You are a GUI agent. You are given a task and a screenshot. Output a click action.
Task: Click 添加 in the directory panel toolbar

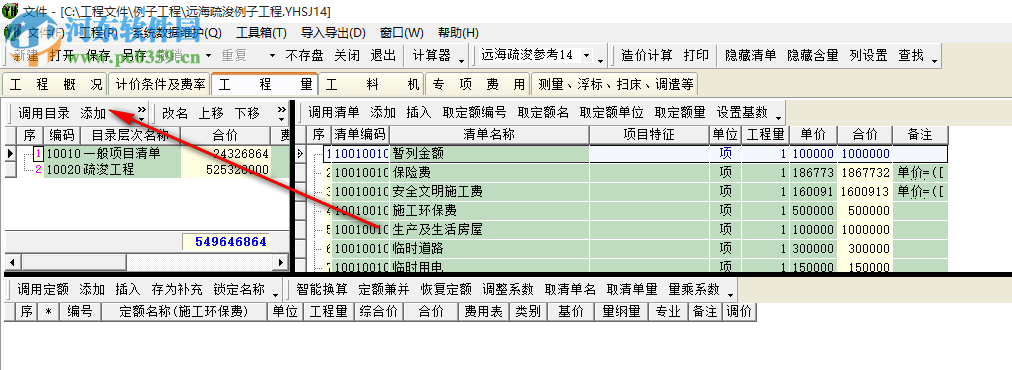[93, 113]
